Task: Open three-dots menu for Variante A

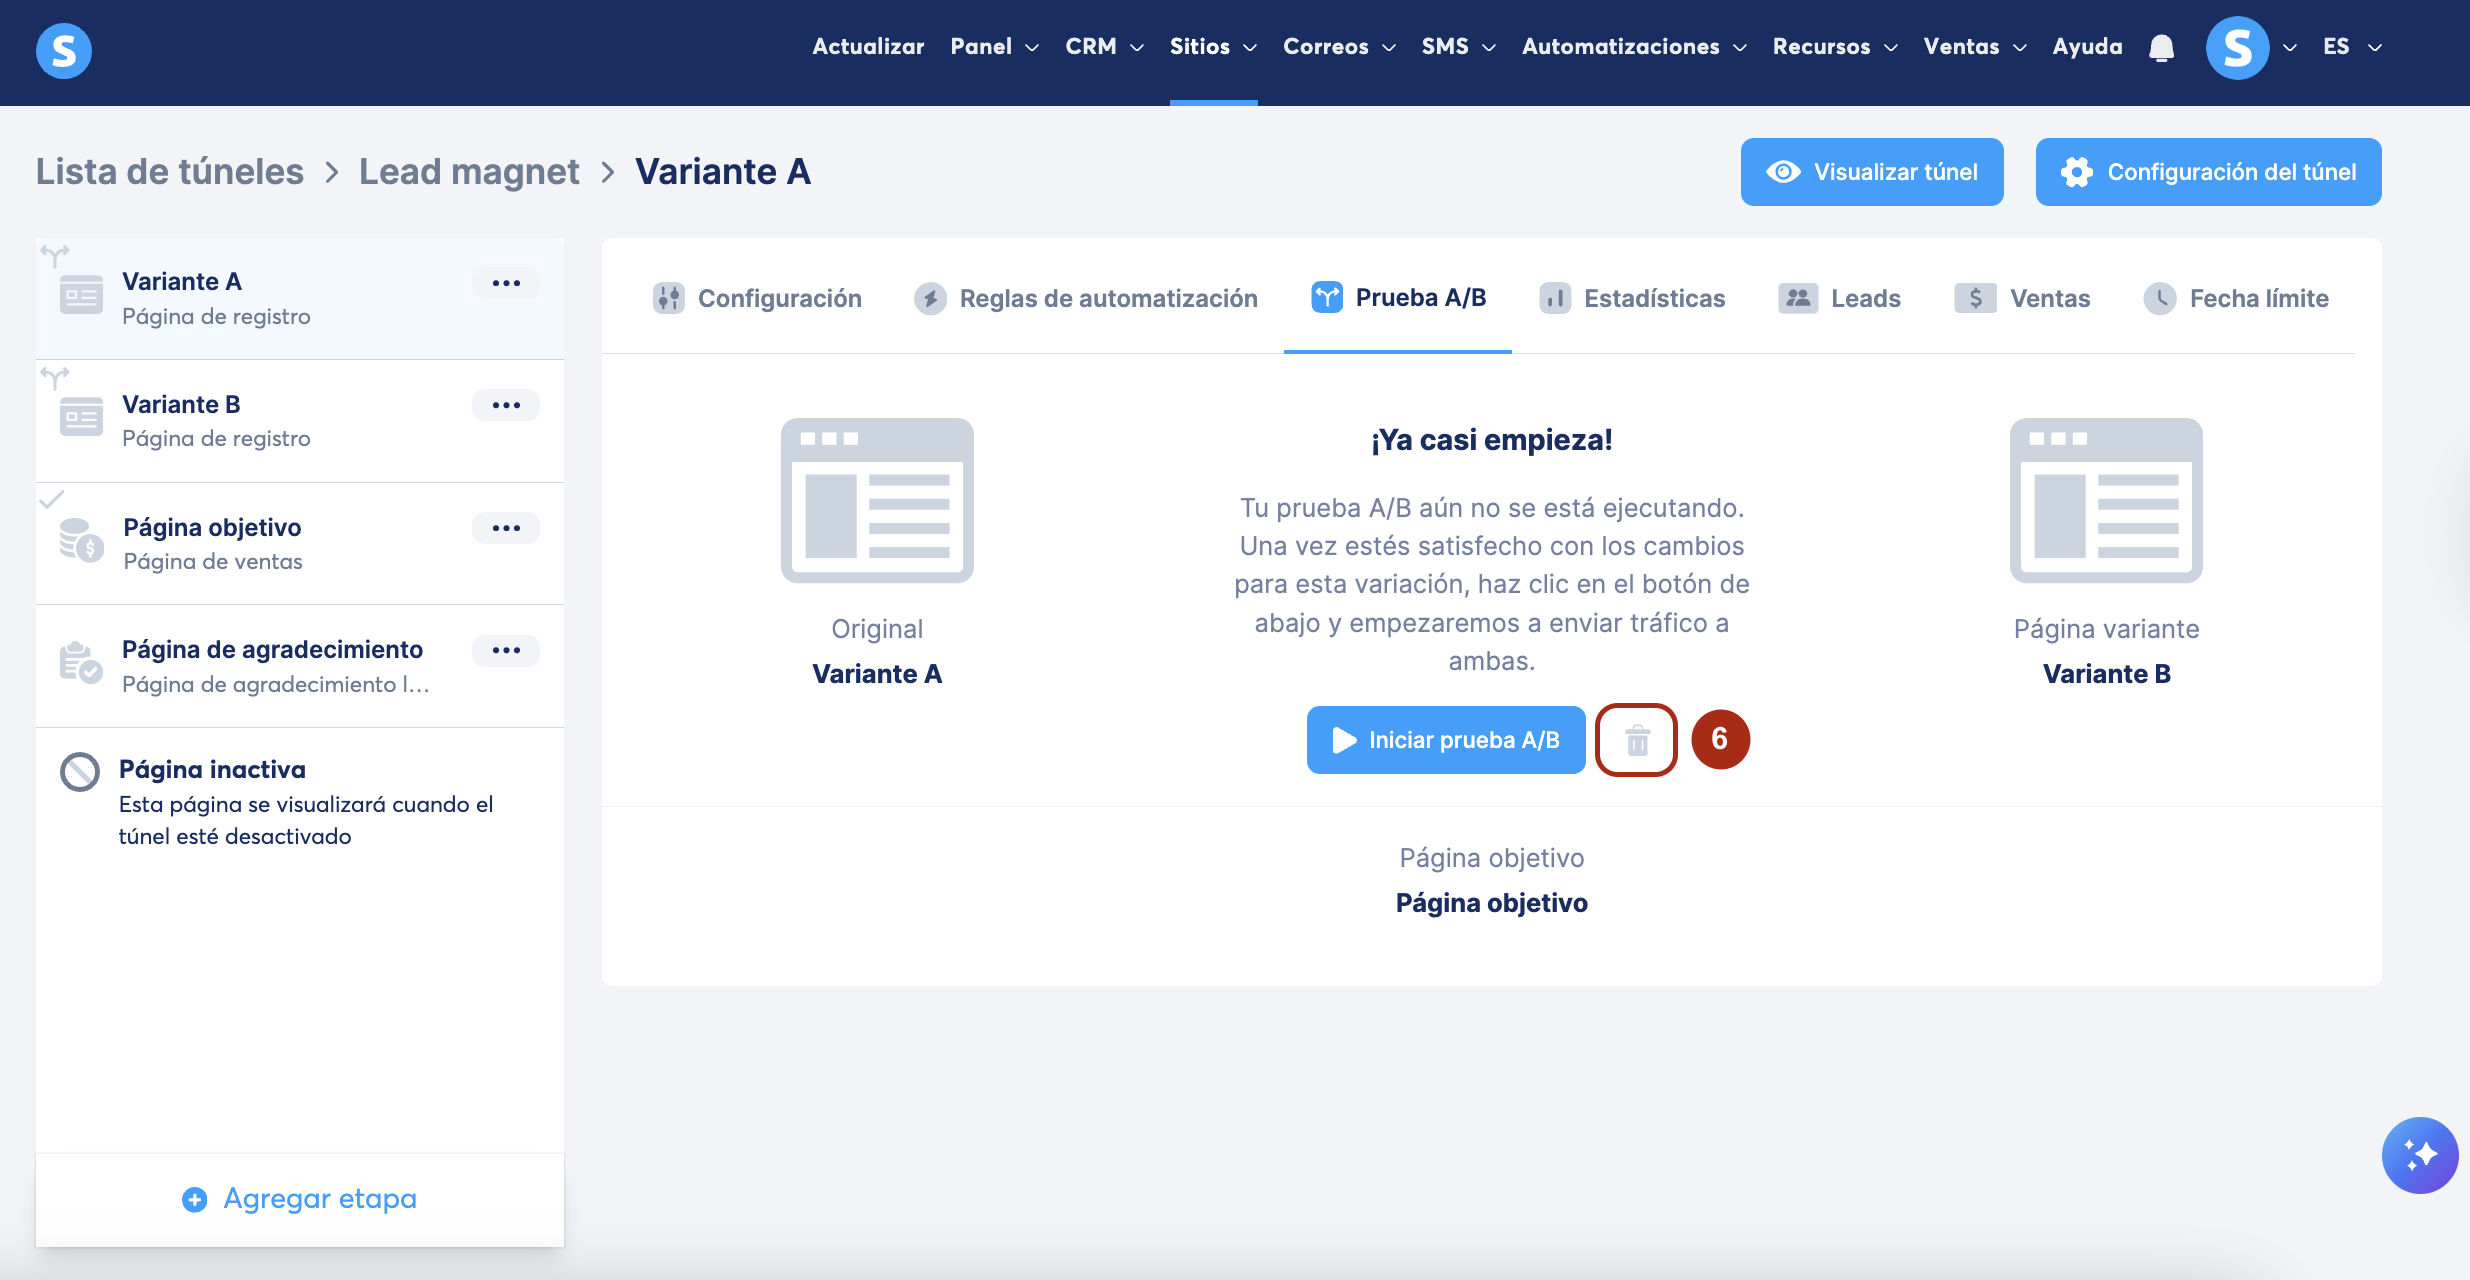Action: (x=506, y=283)
